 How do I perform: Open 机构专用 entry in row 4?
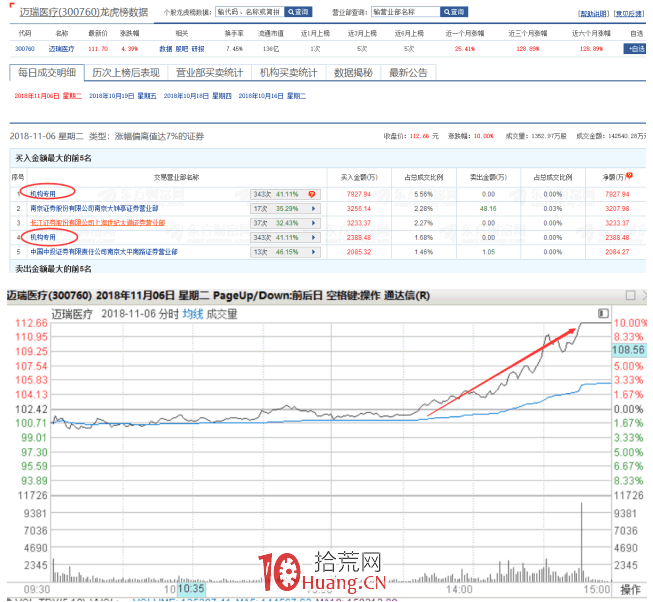click(x=43, y=237)
